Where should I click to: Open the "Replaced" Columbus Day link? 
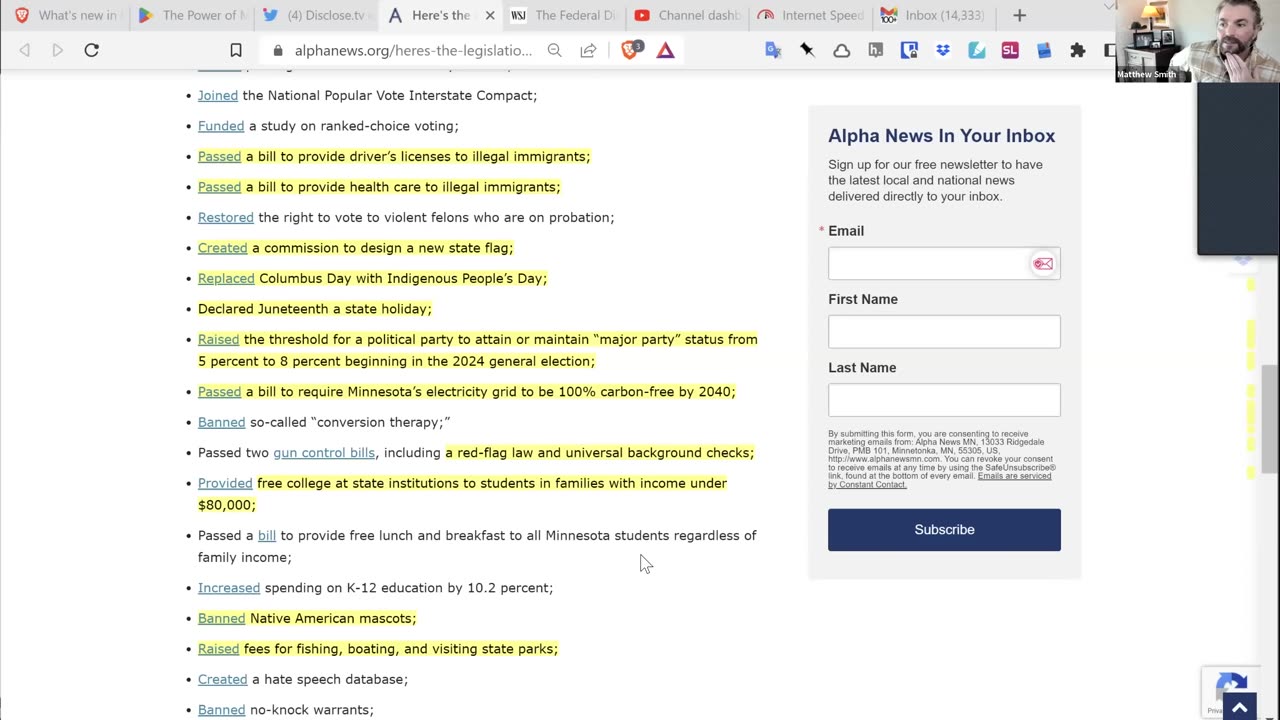point(226,279)
